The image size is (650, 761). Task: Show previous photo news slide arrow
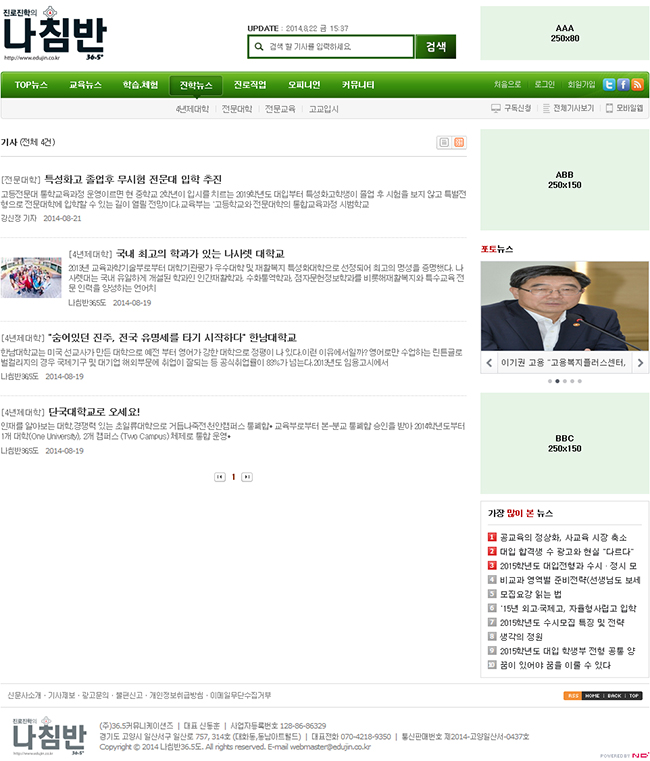pyautogui.click(x=489, y=363)
